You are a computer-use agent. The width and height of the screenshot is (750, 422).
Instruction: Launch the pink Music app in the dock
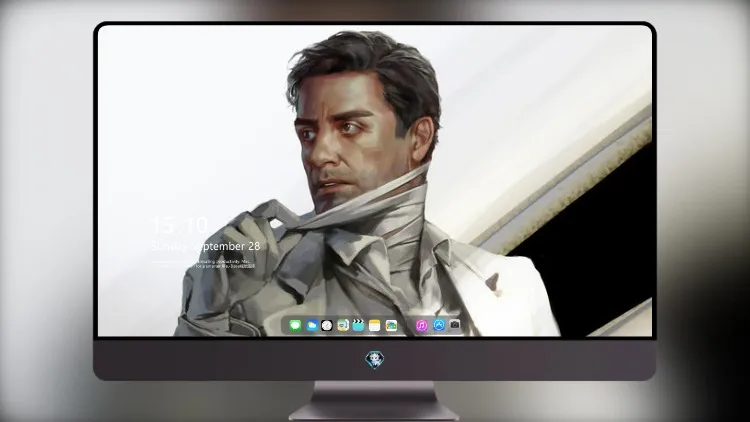point(421,326)
